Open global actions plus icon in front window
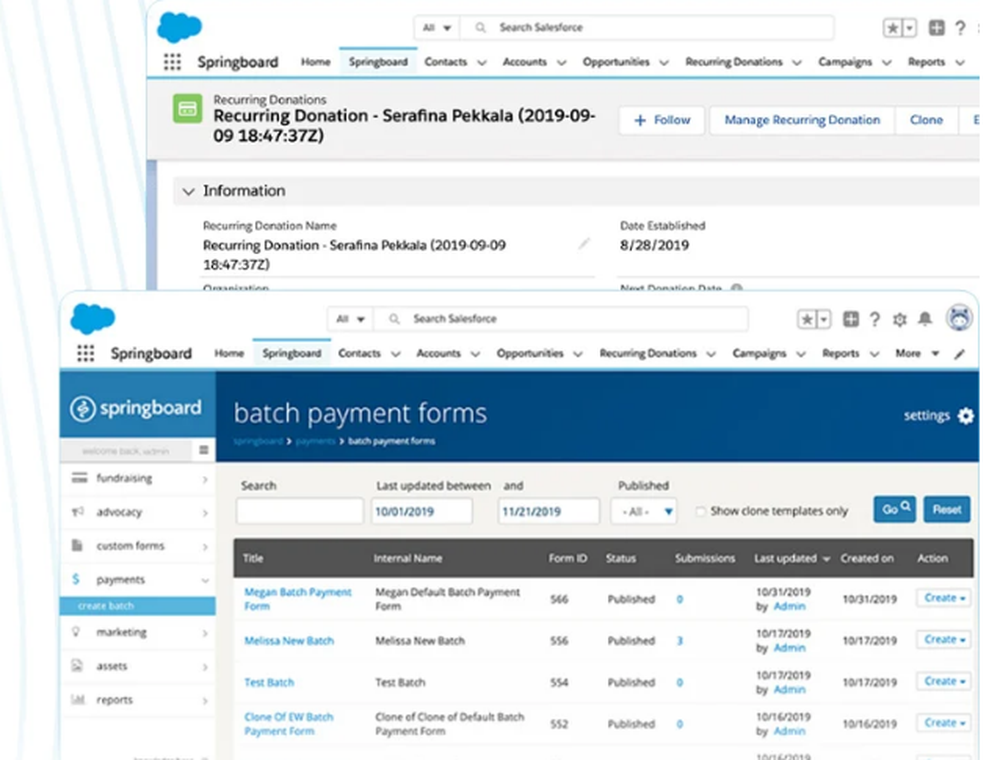1000x760 pixels. tap(850, 319)
